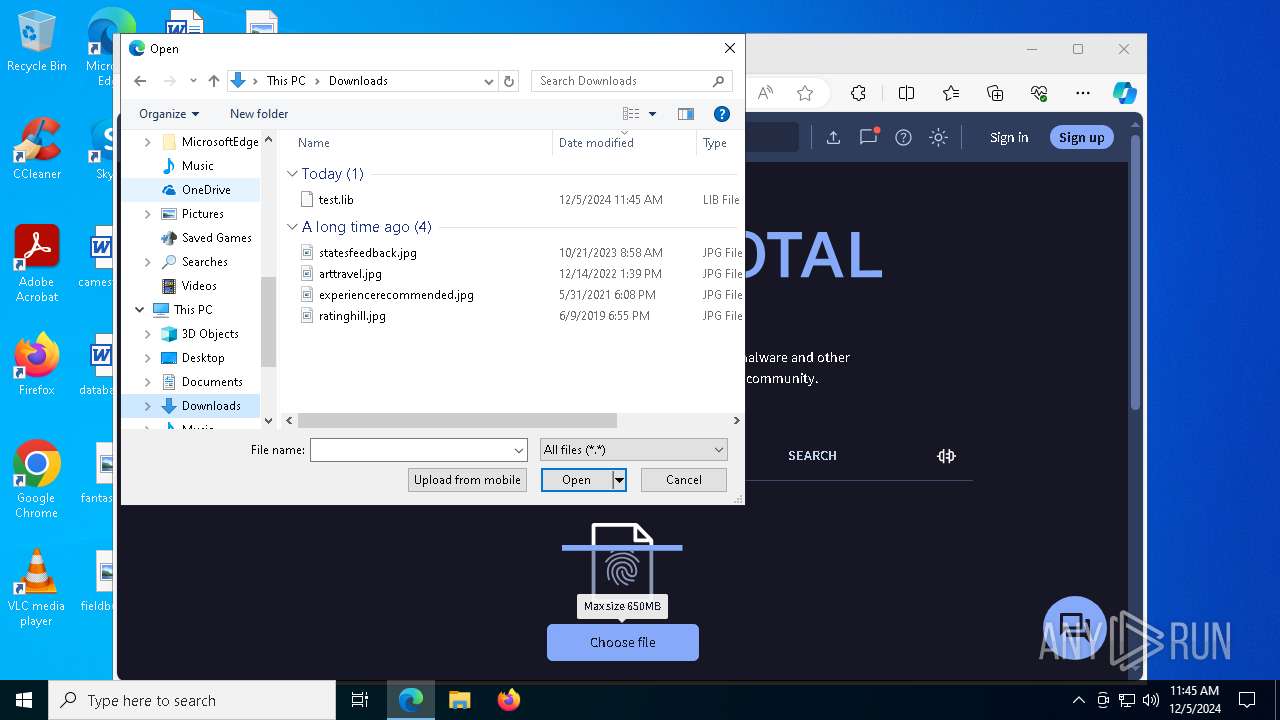This screenshot has width=1280, height=720.
Task: Open the Copilot sidebar icon
Action: (x=1125, y=93)
